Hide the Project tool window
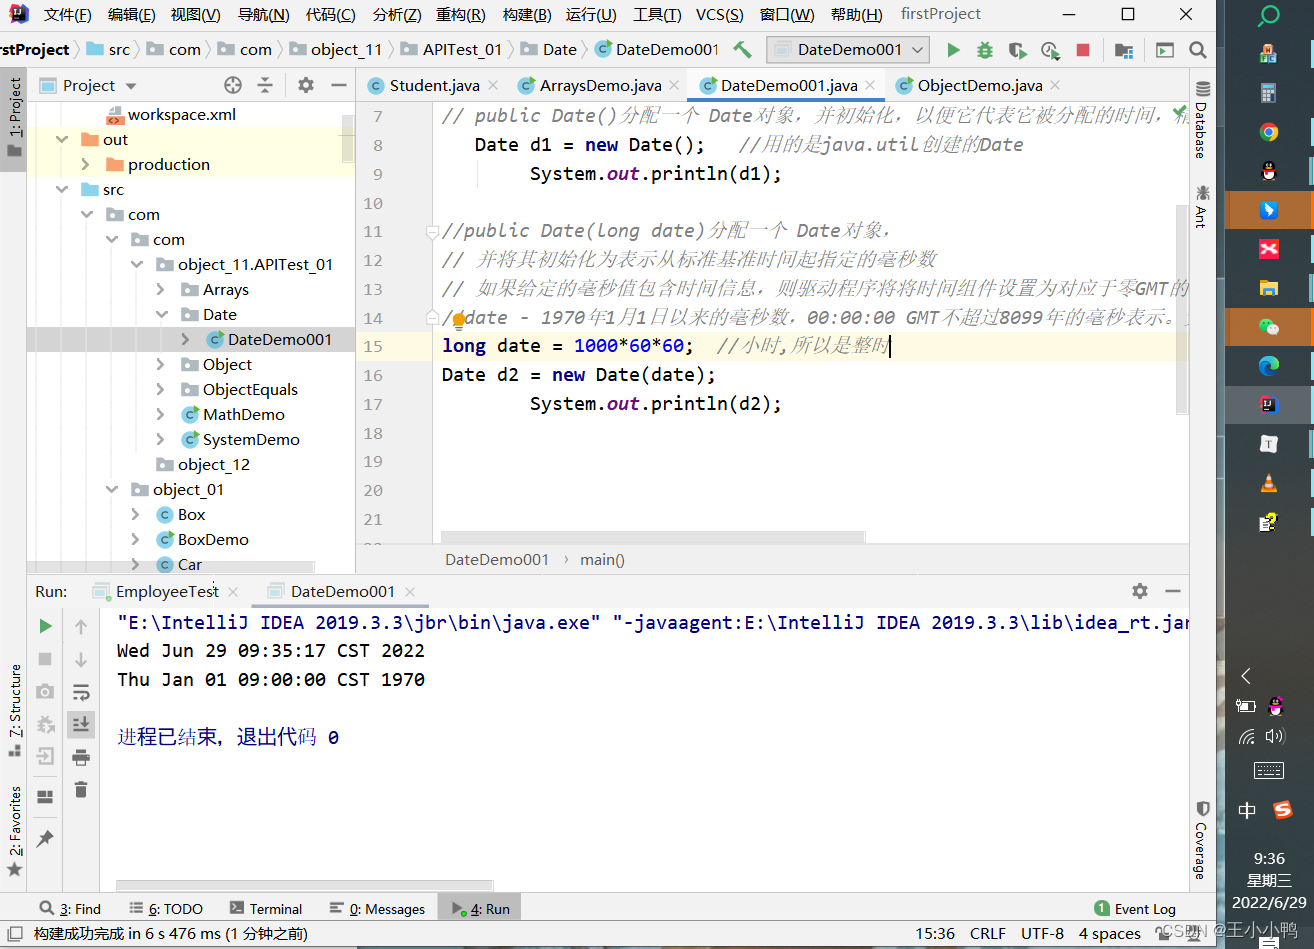 [338, 85]
